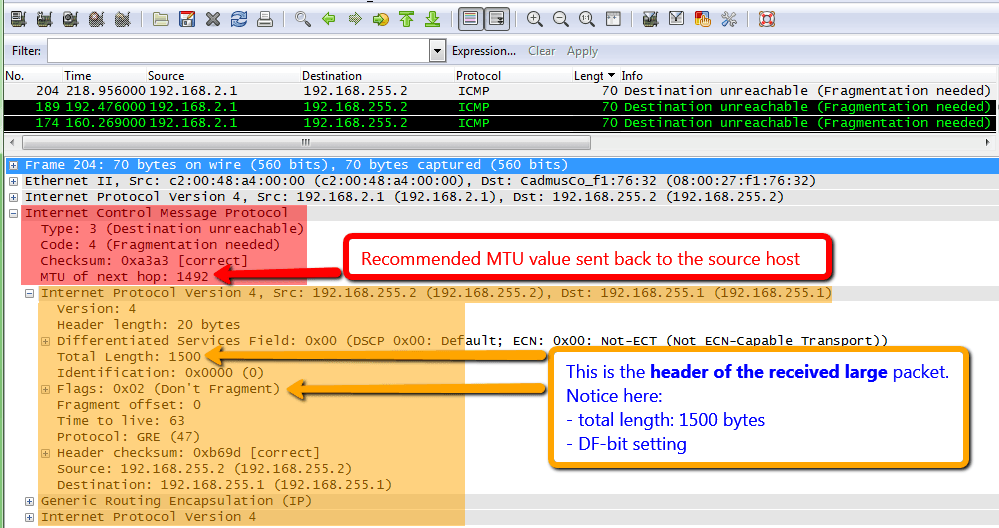Image resolution: width=999 pixels, height=528 pixels.
Task: Open the coloring rules editor
Action: [x=703, y=19]
